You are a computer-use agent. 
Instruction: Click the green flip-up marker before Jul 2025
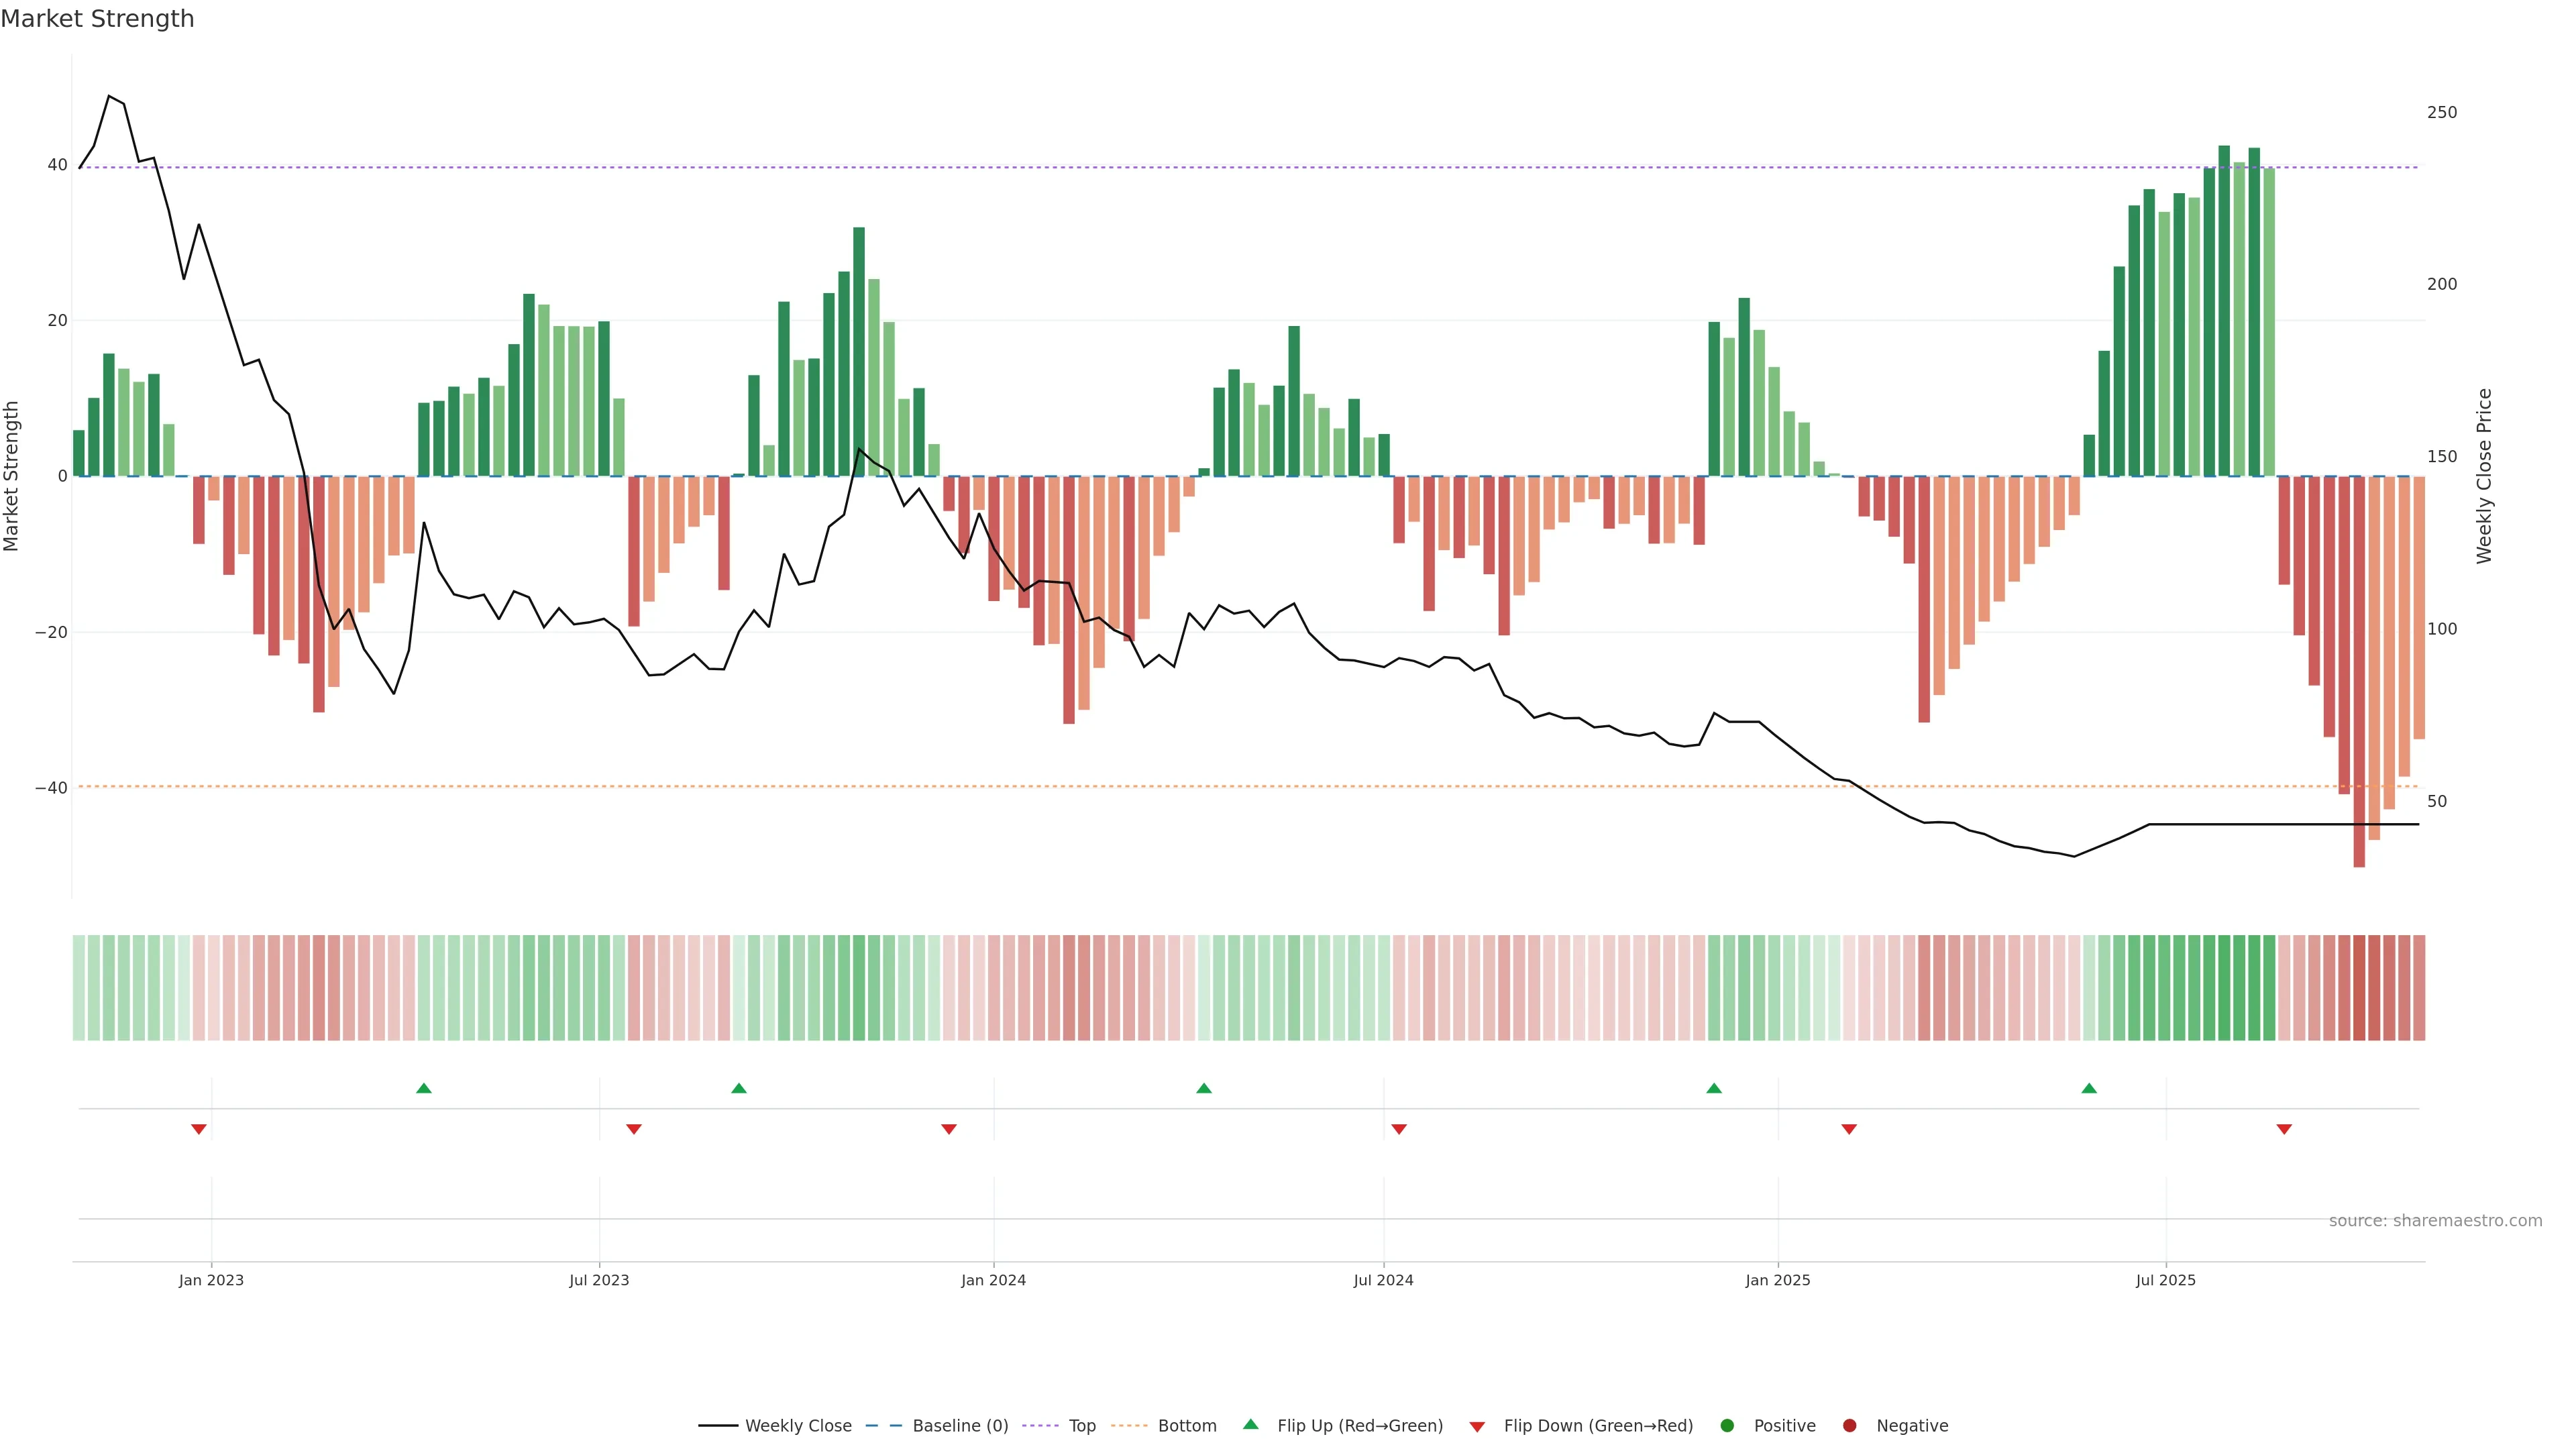pos(2089,1088)
